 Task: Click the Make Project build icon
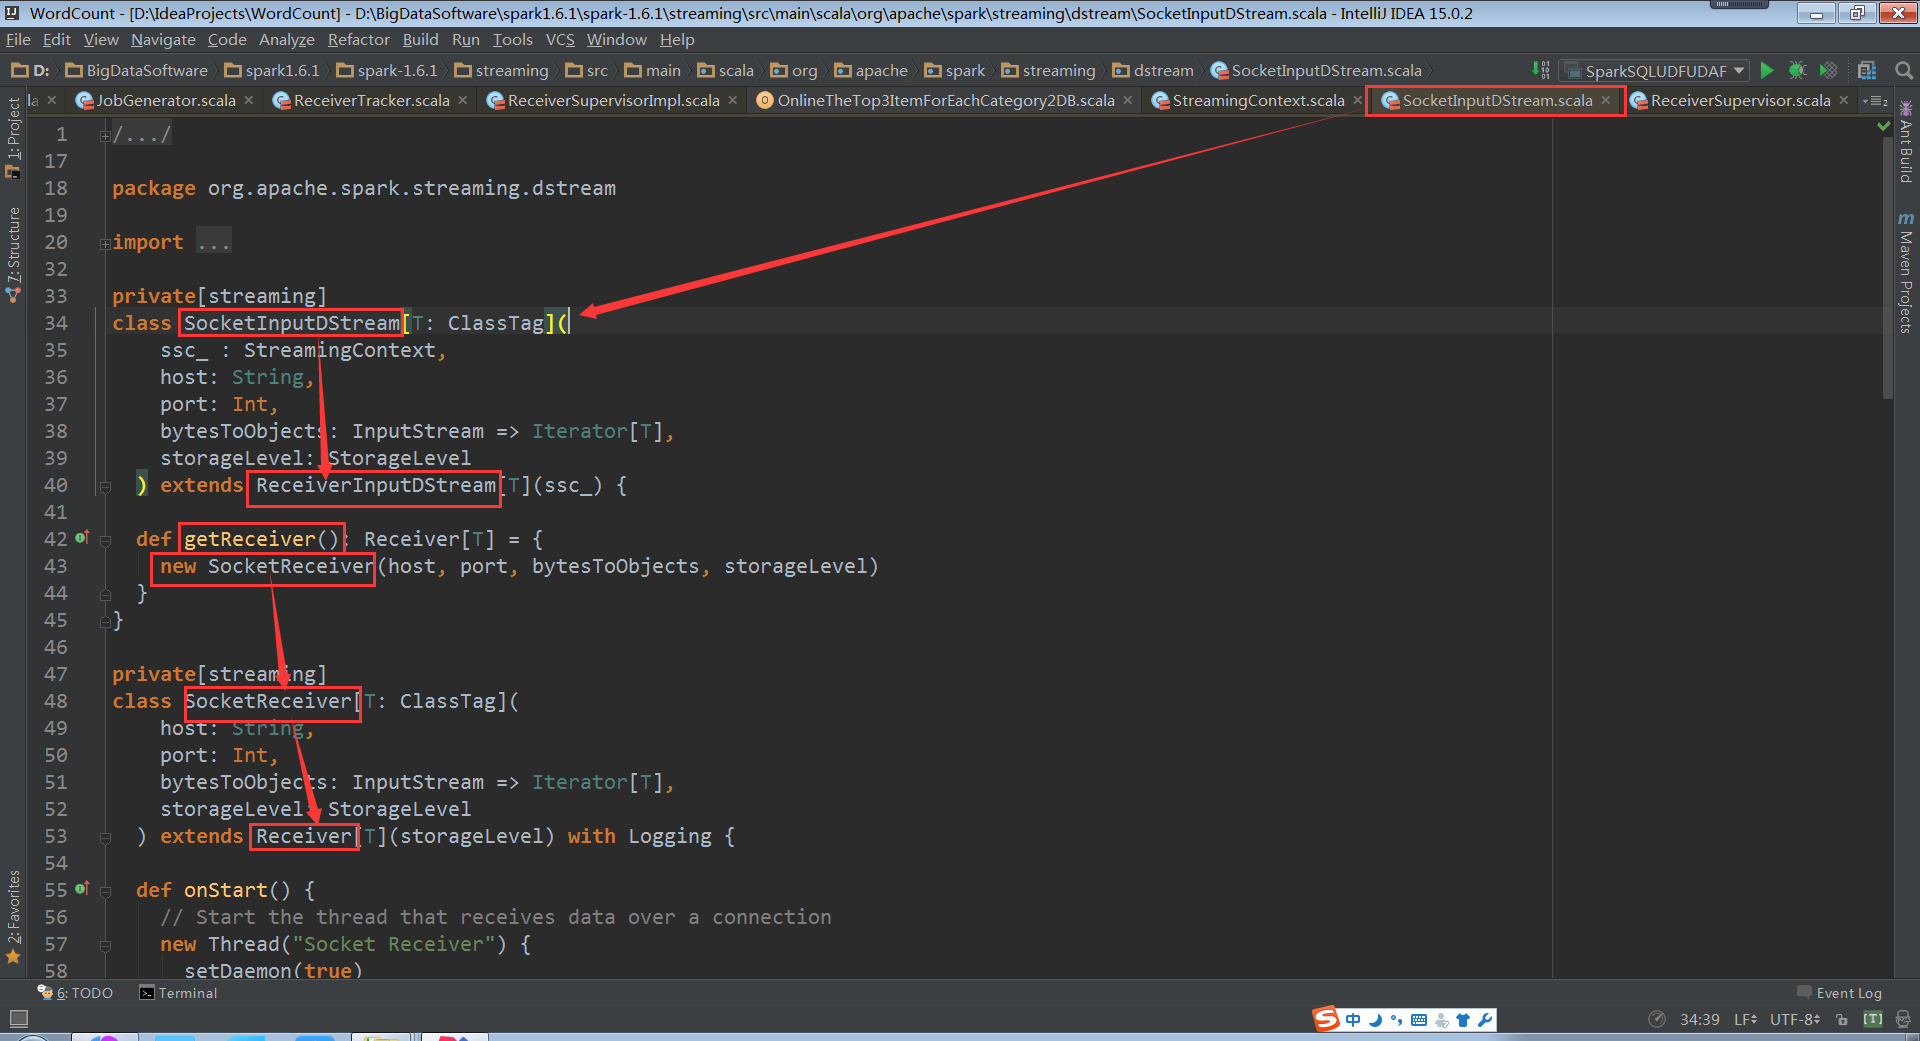click(x=1541, y=70)
